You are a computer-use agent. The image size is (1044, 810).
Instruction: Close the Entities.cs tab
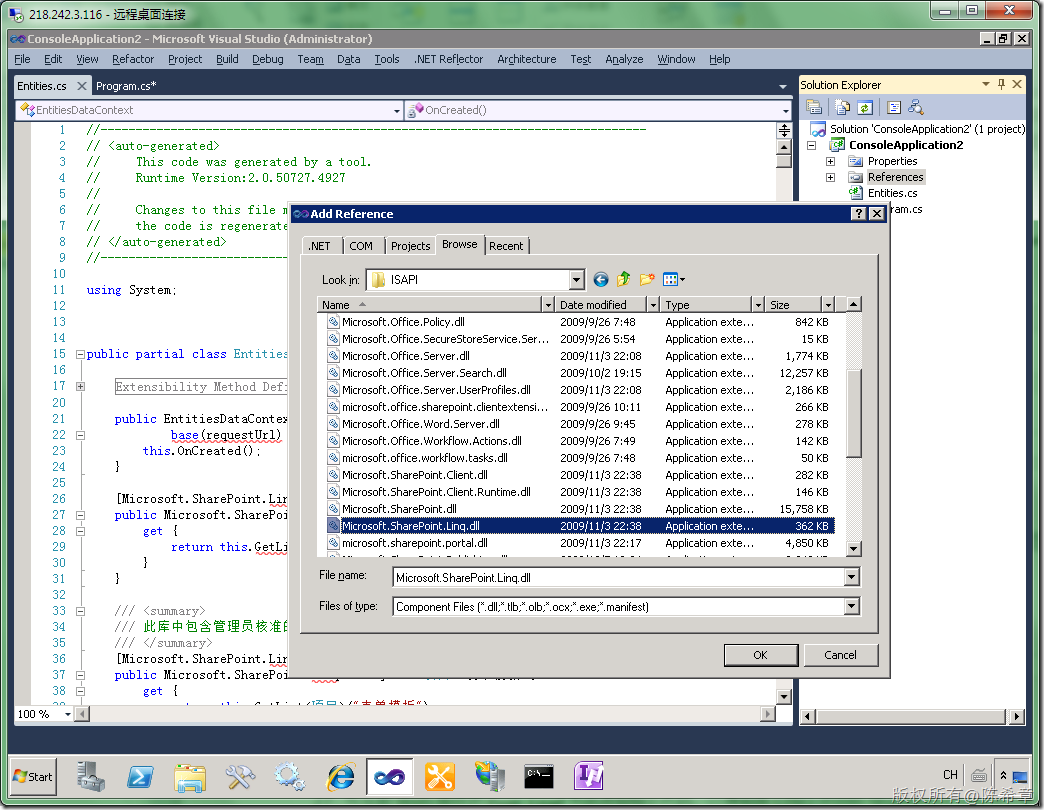coord(81,86)
